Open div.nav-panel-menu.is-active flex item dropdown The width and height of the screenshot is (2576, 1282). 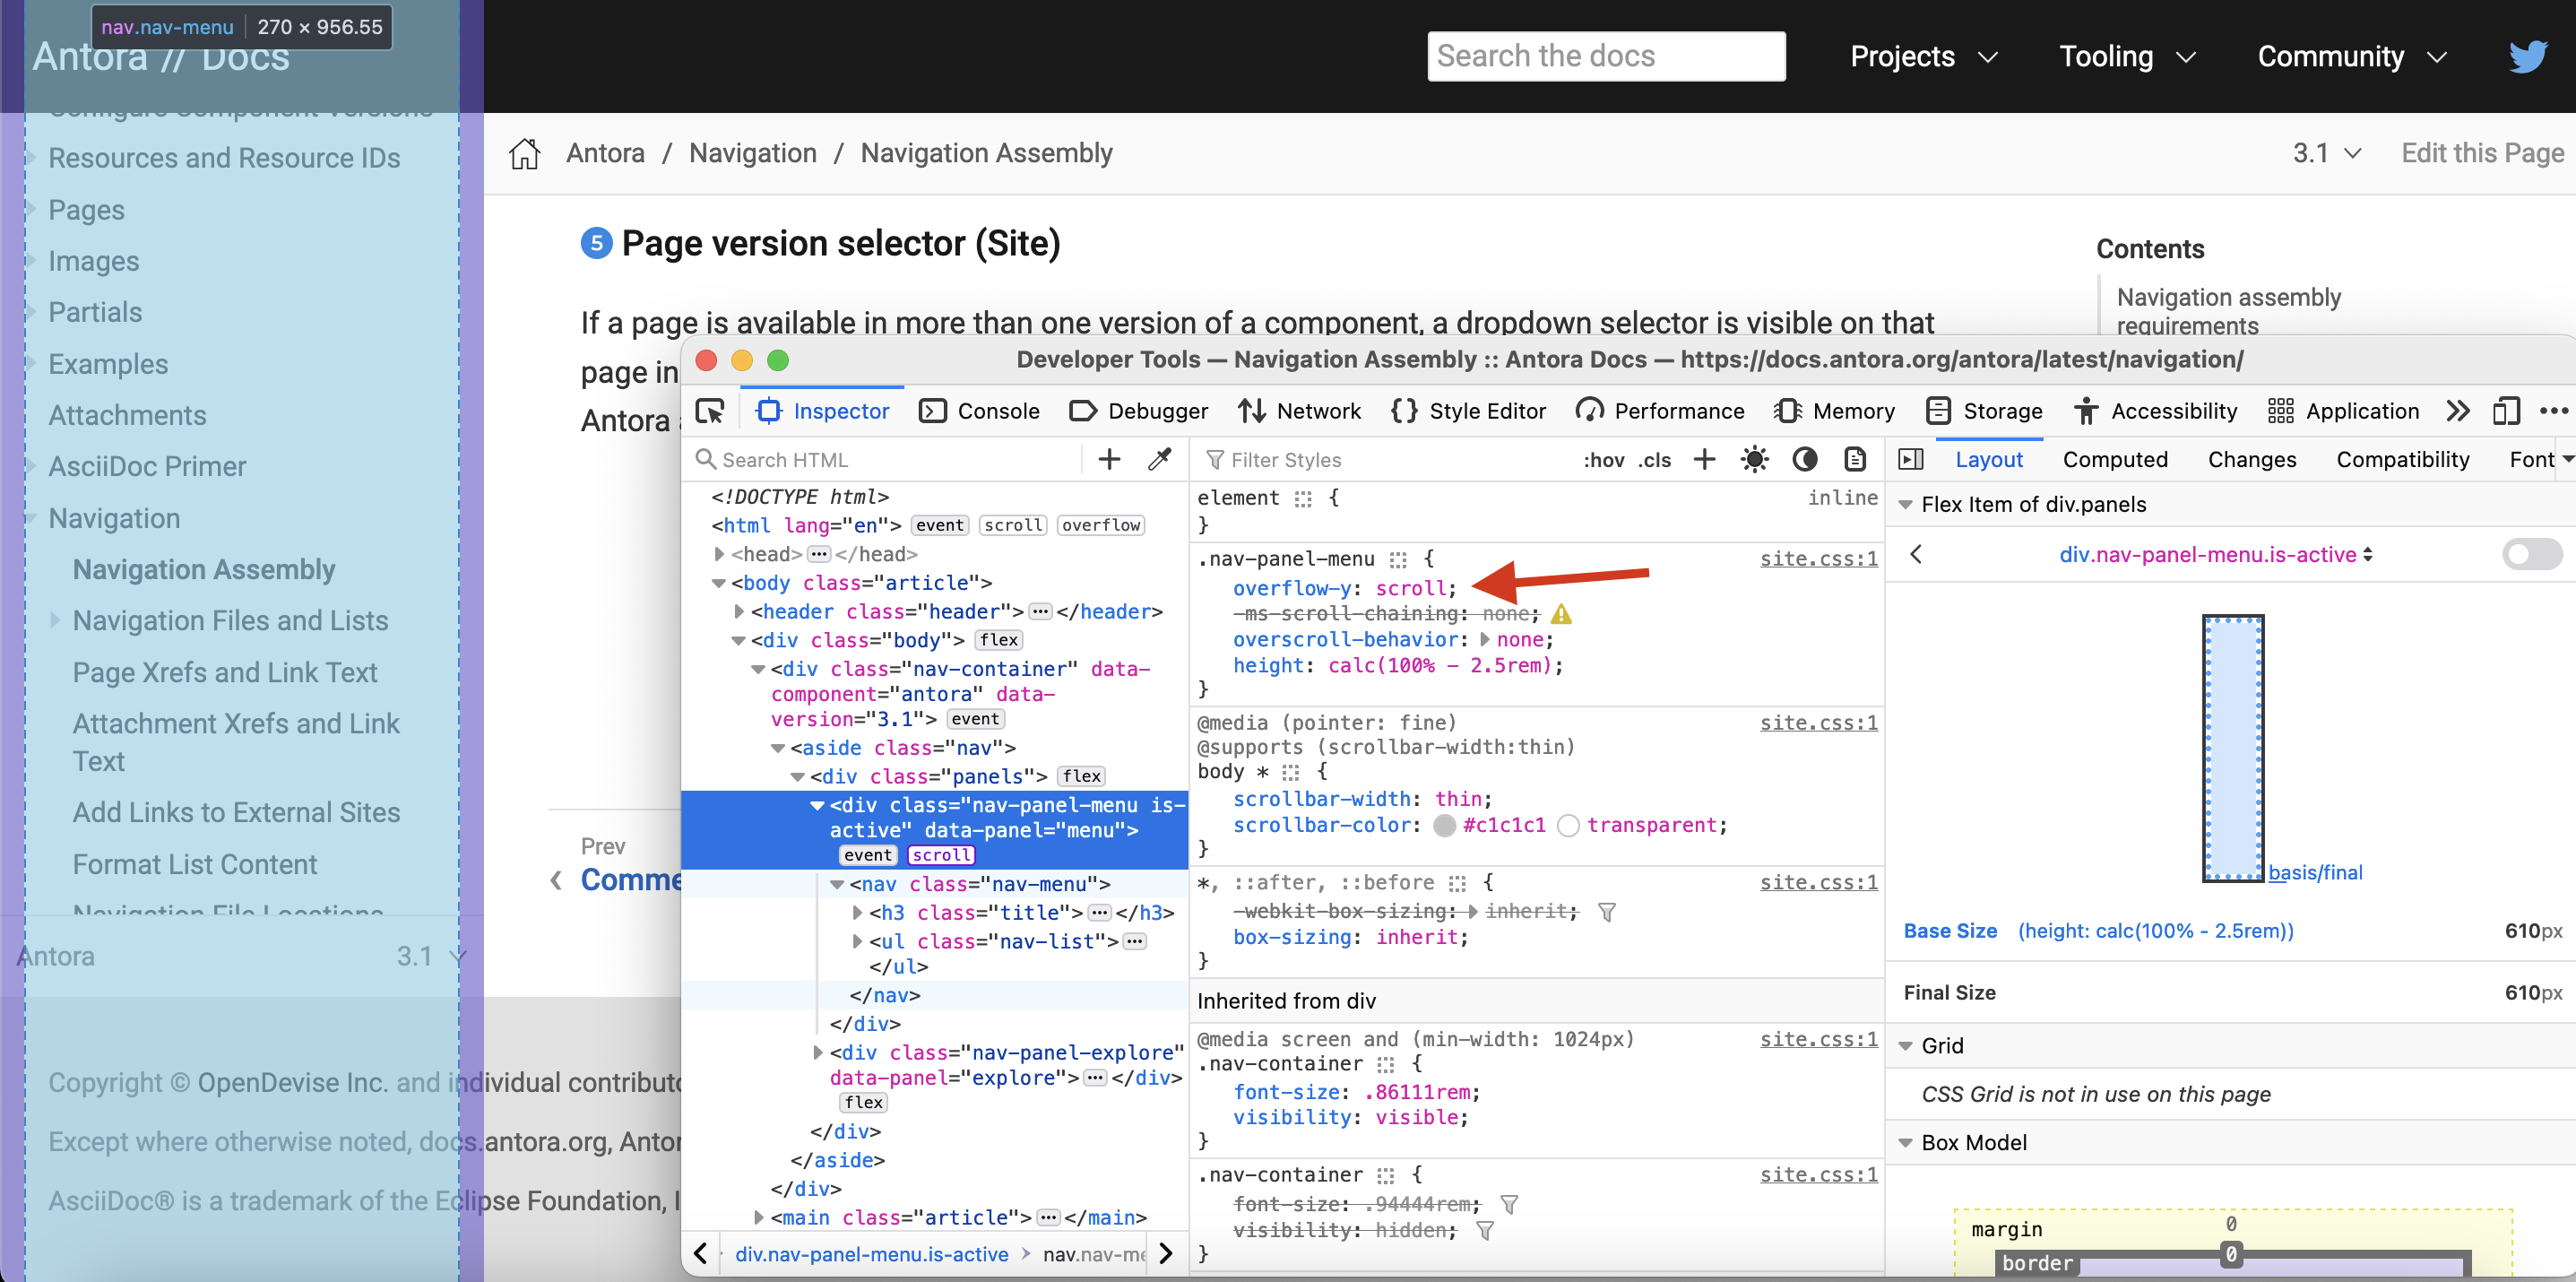pos(2215,555)
